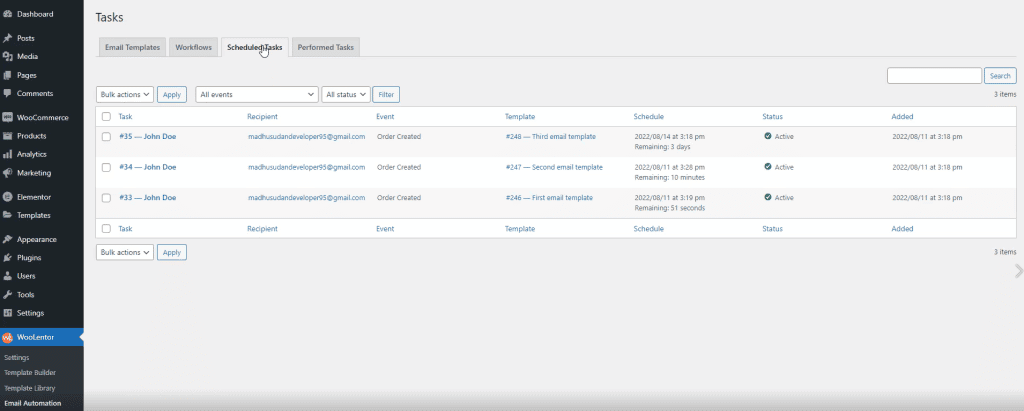The image size is (1024, 411).
Task: Click the search input field
Action: (934, 75)
